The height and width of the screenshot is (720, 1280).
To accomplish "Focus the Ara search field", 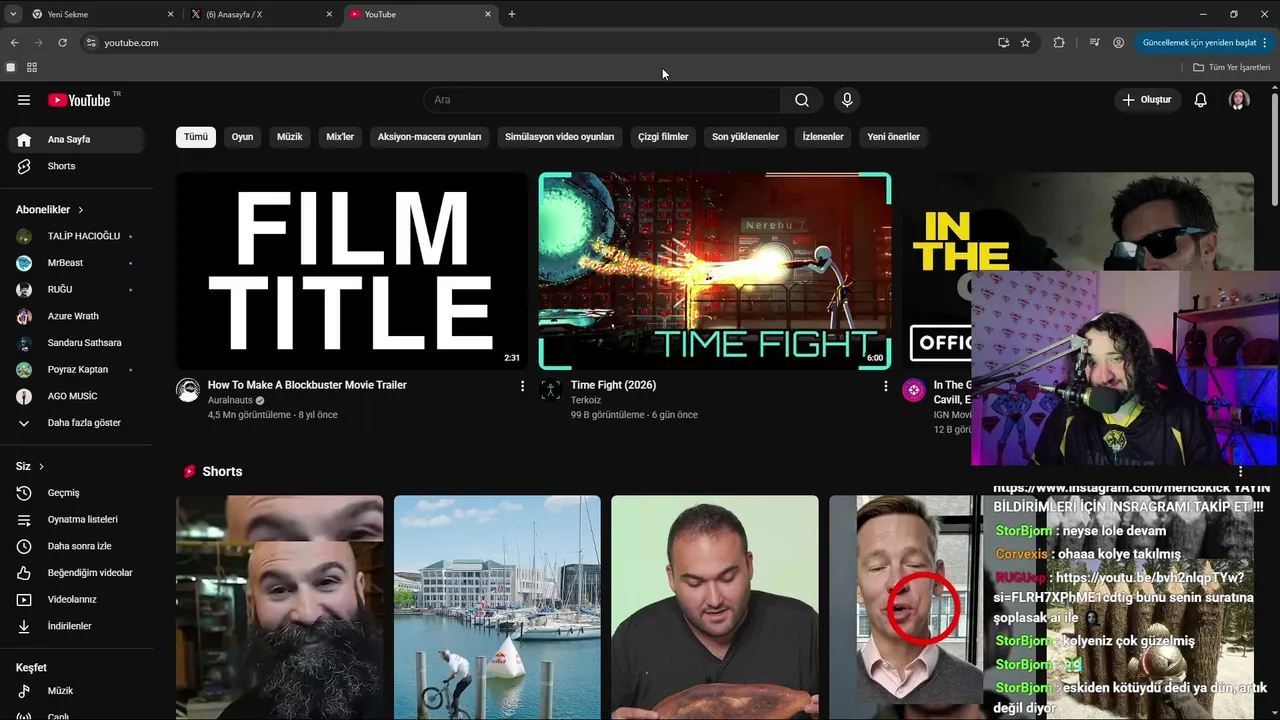I will [602, 100].
